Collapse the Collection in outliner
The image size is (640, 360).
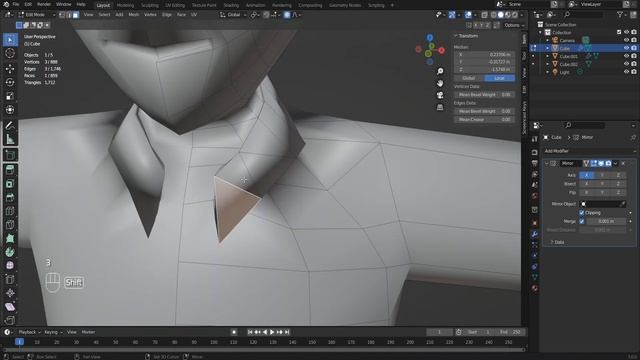[x=540, y=32]
